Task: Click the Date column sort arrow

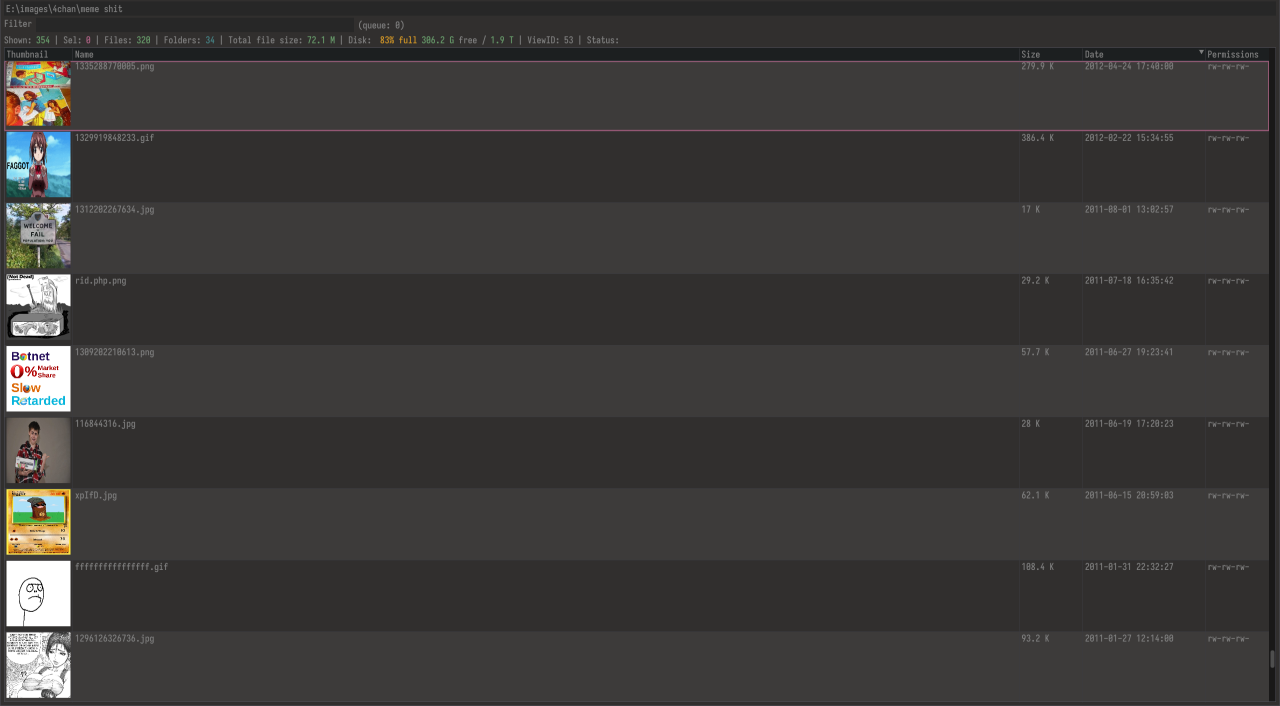Action: [x=1201, y=52]
